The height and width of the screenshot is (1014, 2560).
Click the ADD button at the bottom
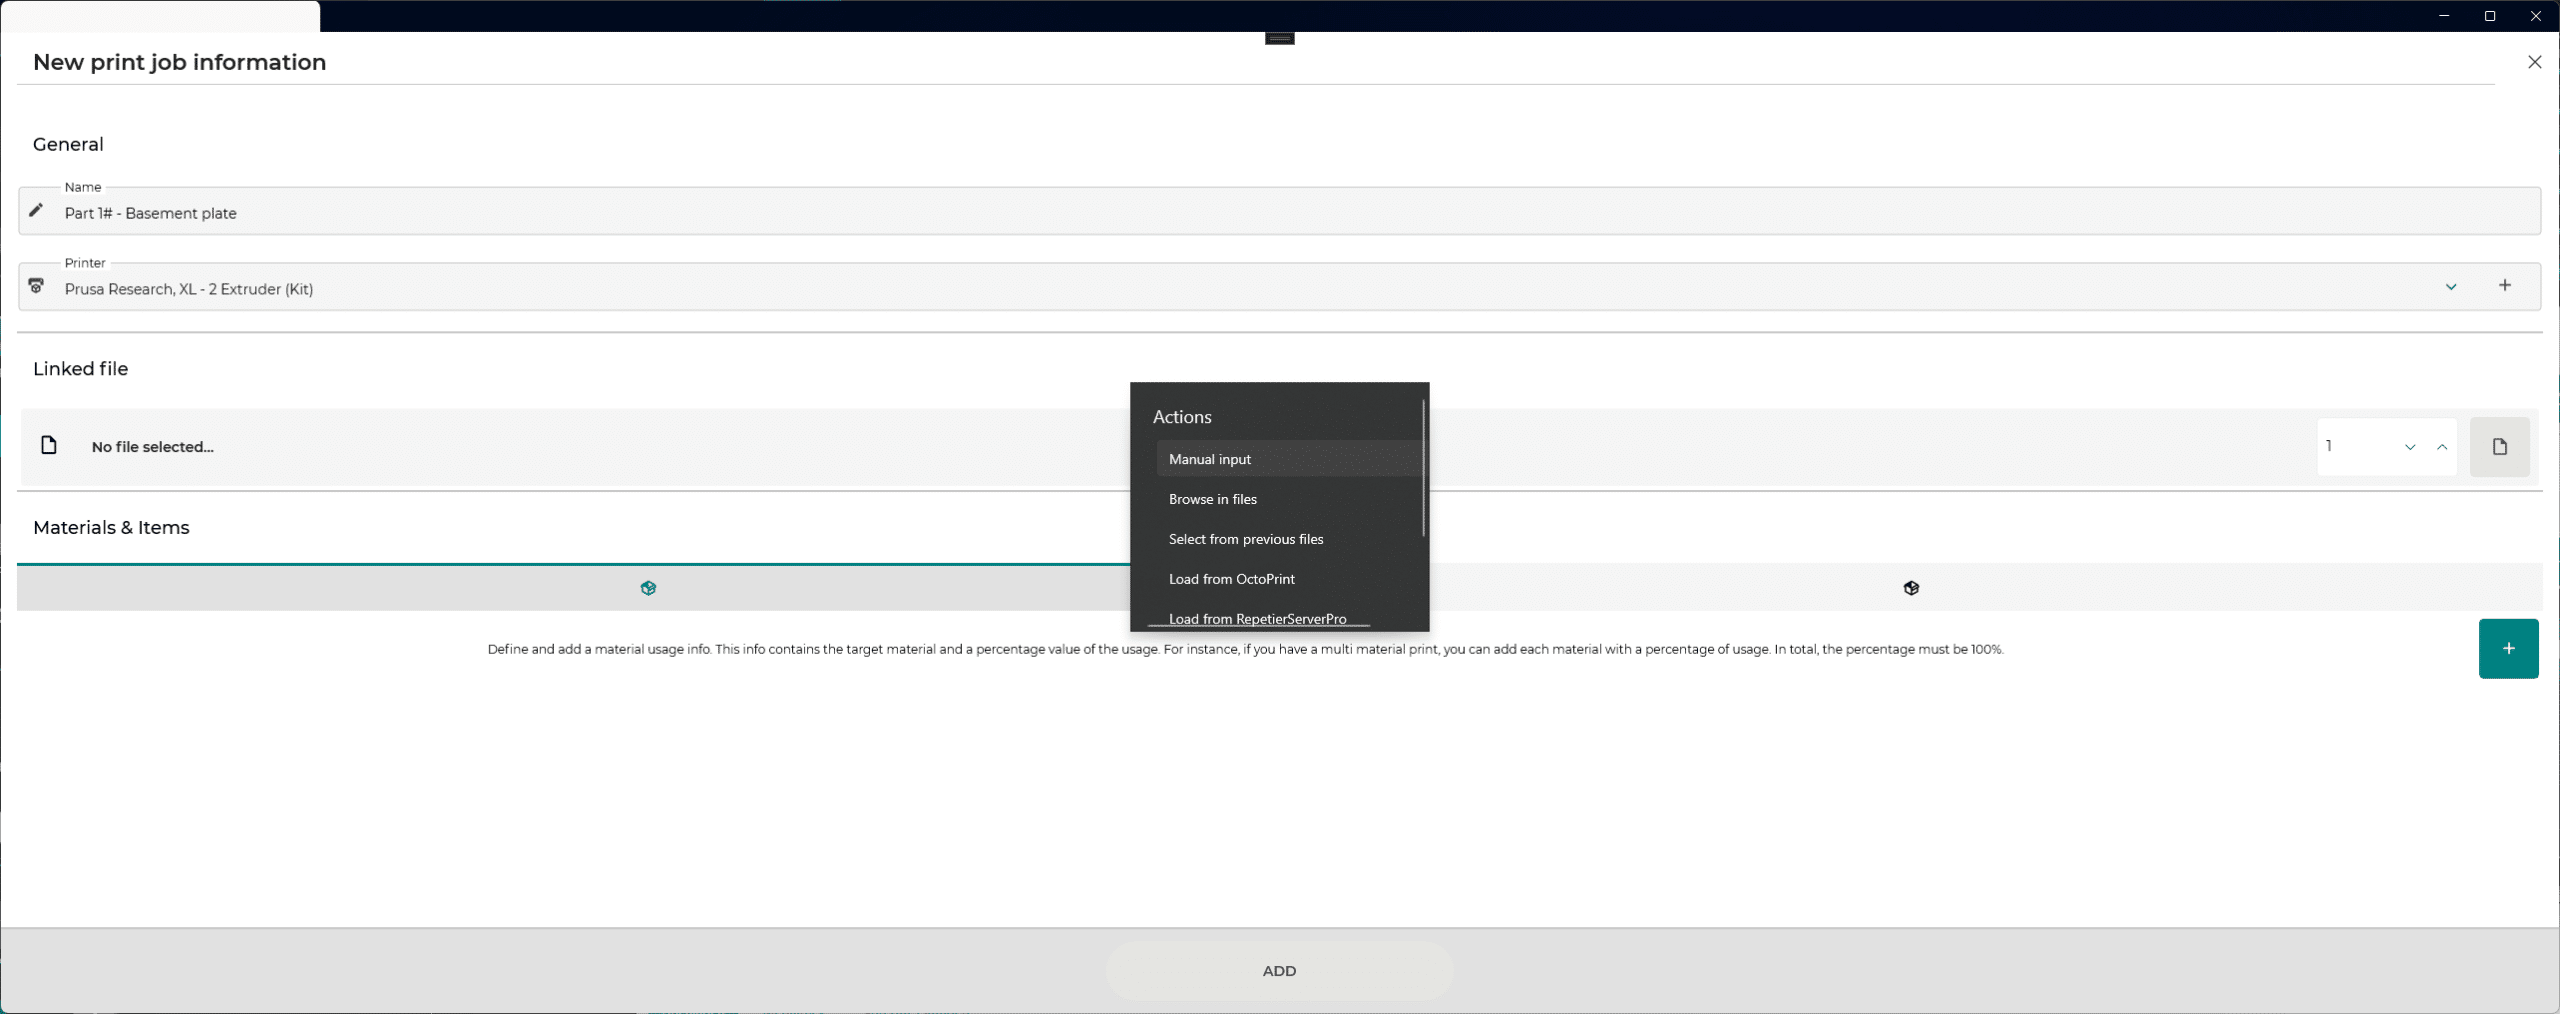point(1279,971)
